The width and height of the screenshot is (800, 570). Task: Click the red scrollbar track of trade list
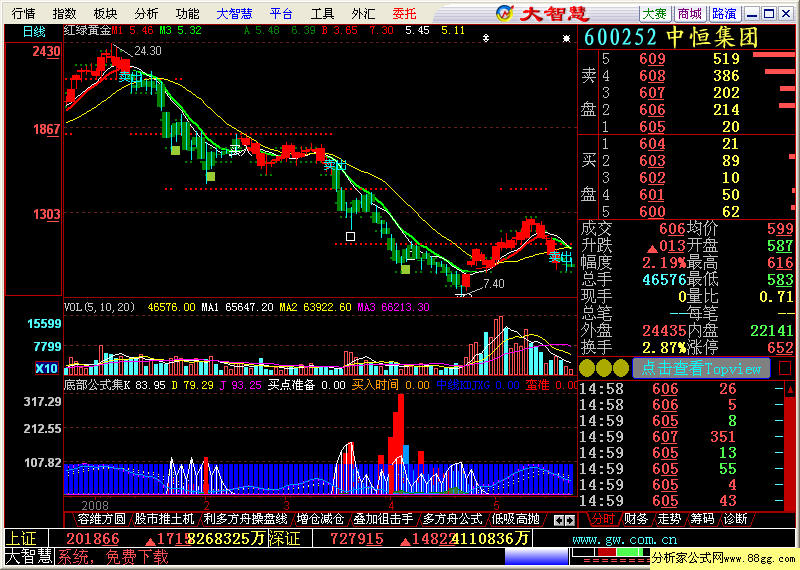point(790,454)
